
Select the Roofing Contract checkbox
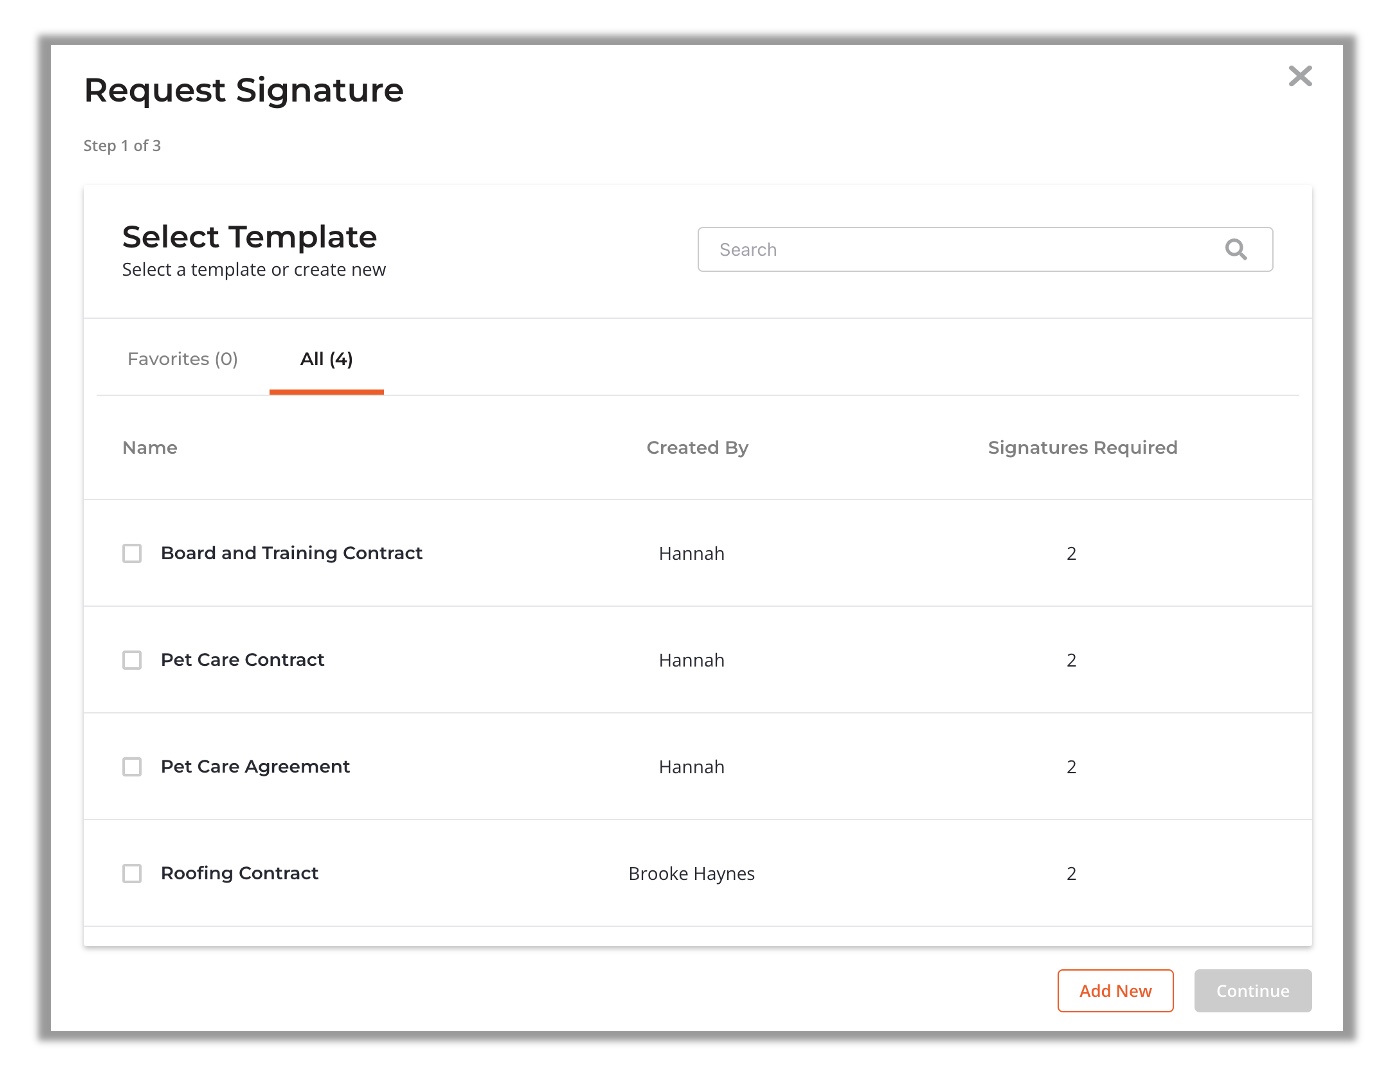click(x=132, y=873)
